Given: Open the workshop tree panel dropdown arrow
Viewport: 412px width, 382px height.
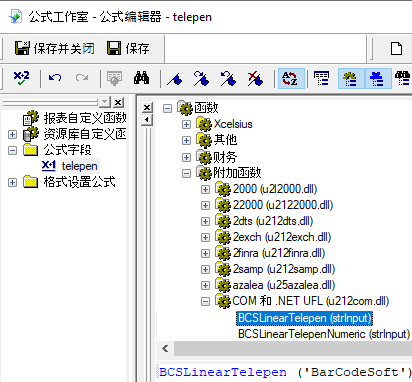Looking at the screenshot, I should (105, 102).
